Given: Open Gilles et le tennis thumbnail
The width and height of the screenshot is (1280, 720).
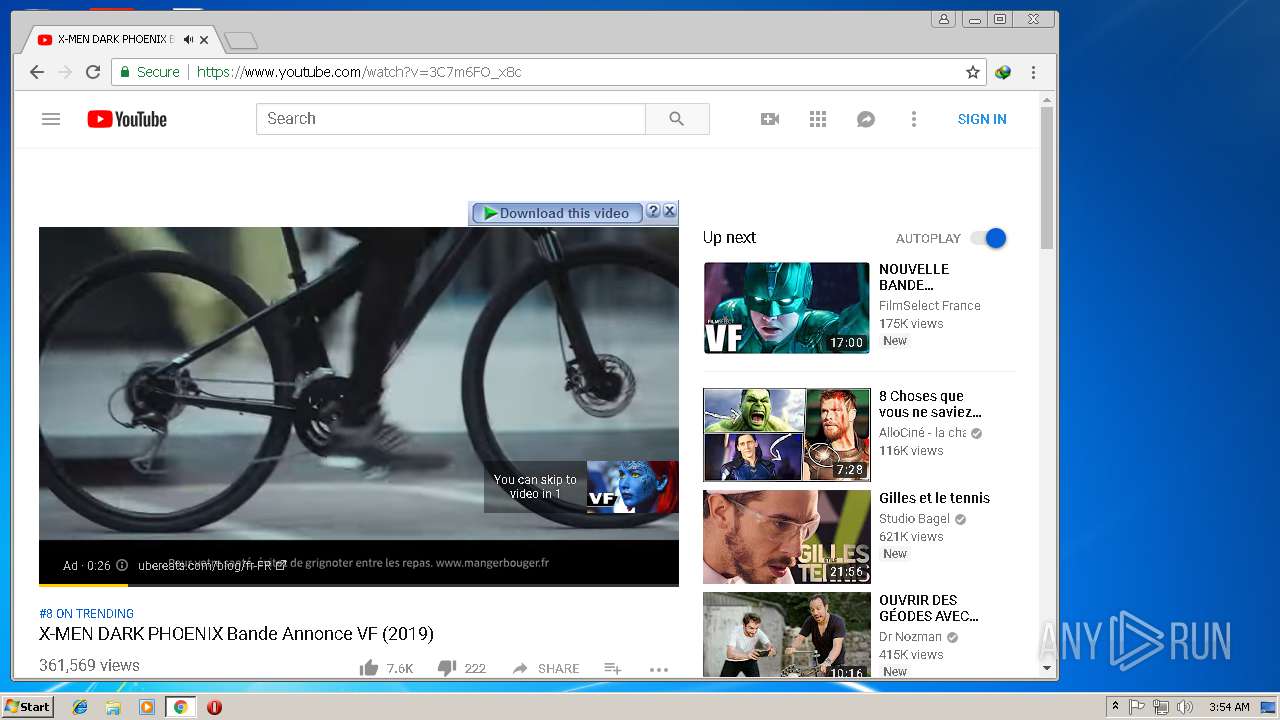Looking at the screenshot, I should click(787, 536).
